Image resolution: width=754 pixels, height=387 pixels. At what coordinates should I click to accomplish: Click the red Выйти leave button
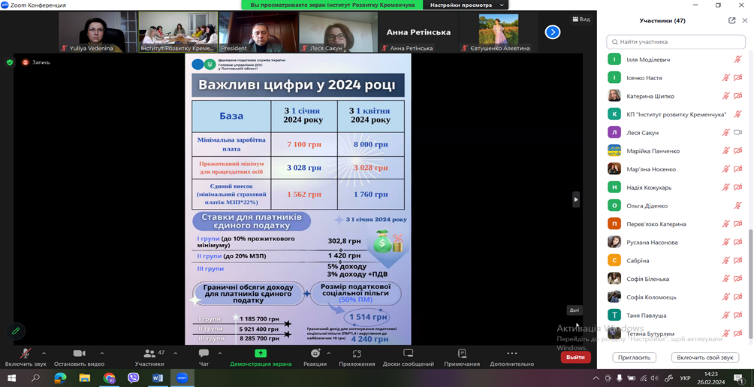pos(575,357)
